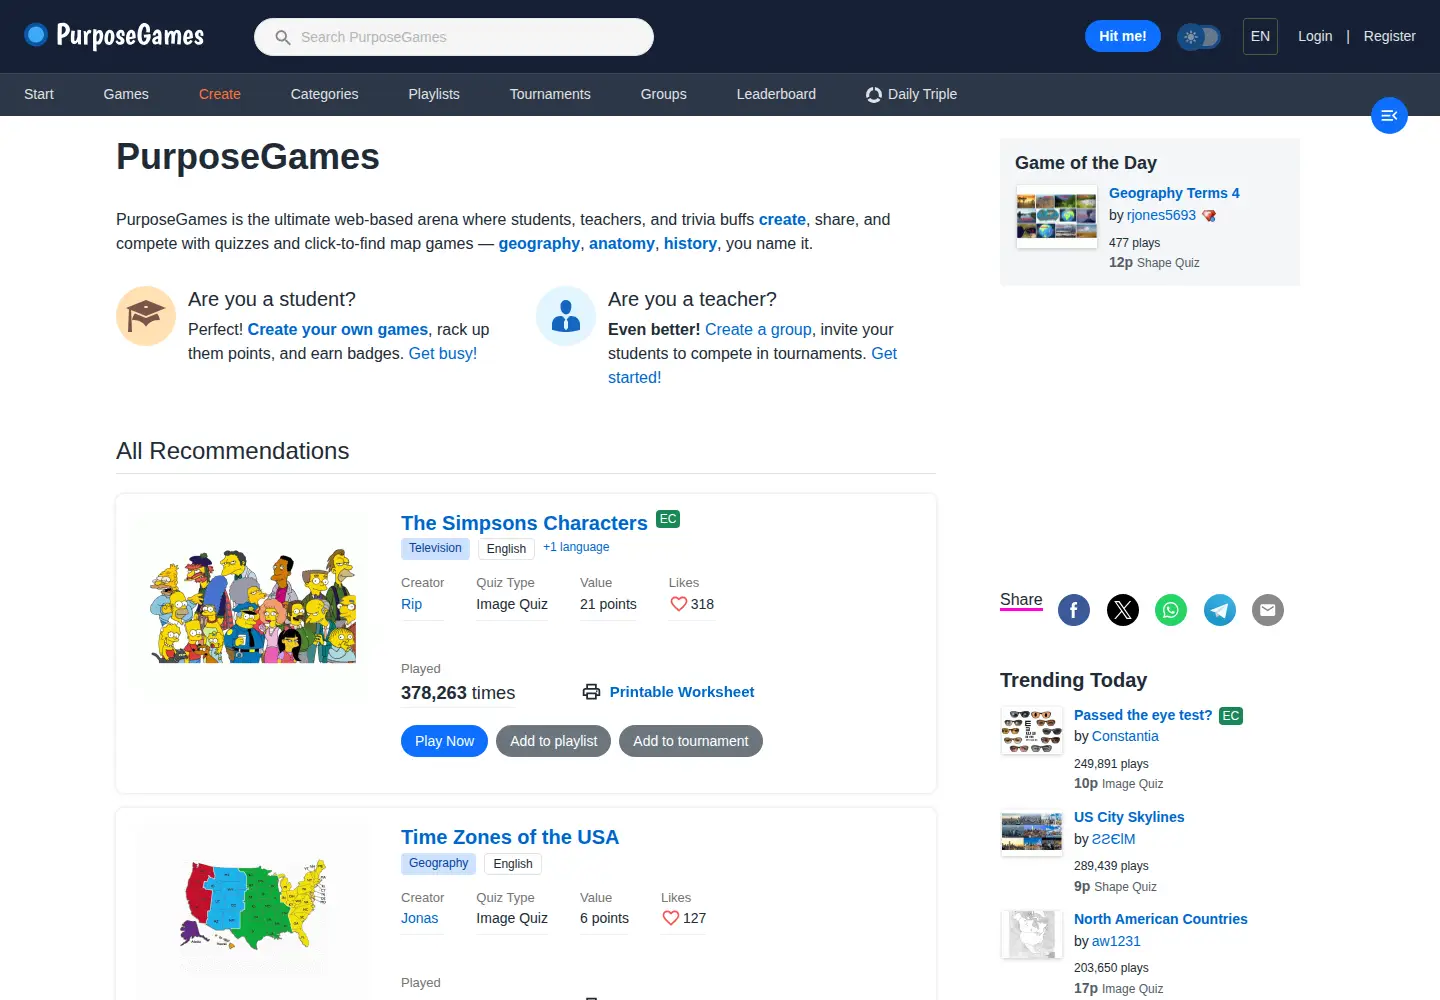Click the Daily Triple icon
The height and width of the screenshot is (1000, 1440).
pyautogui.click(x=874, y=95)
